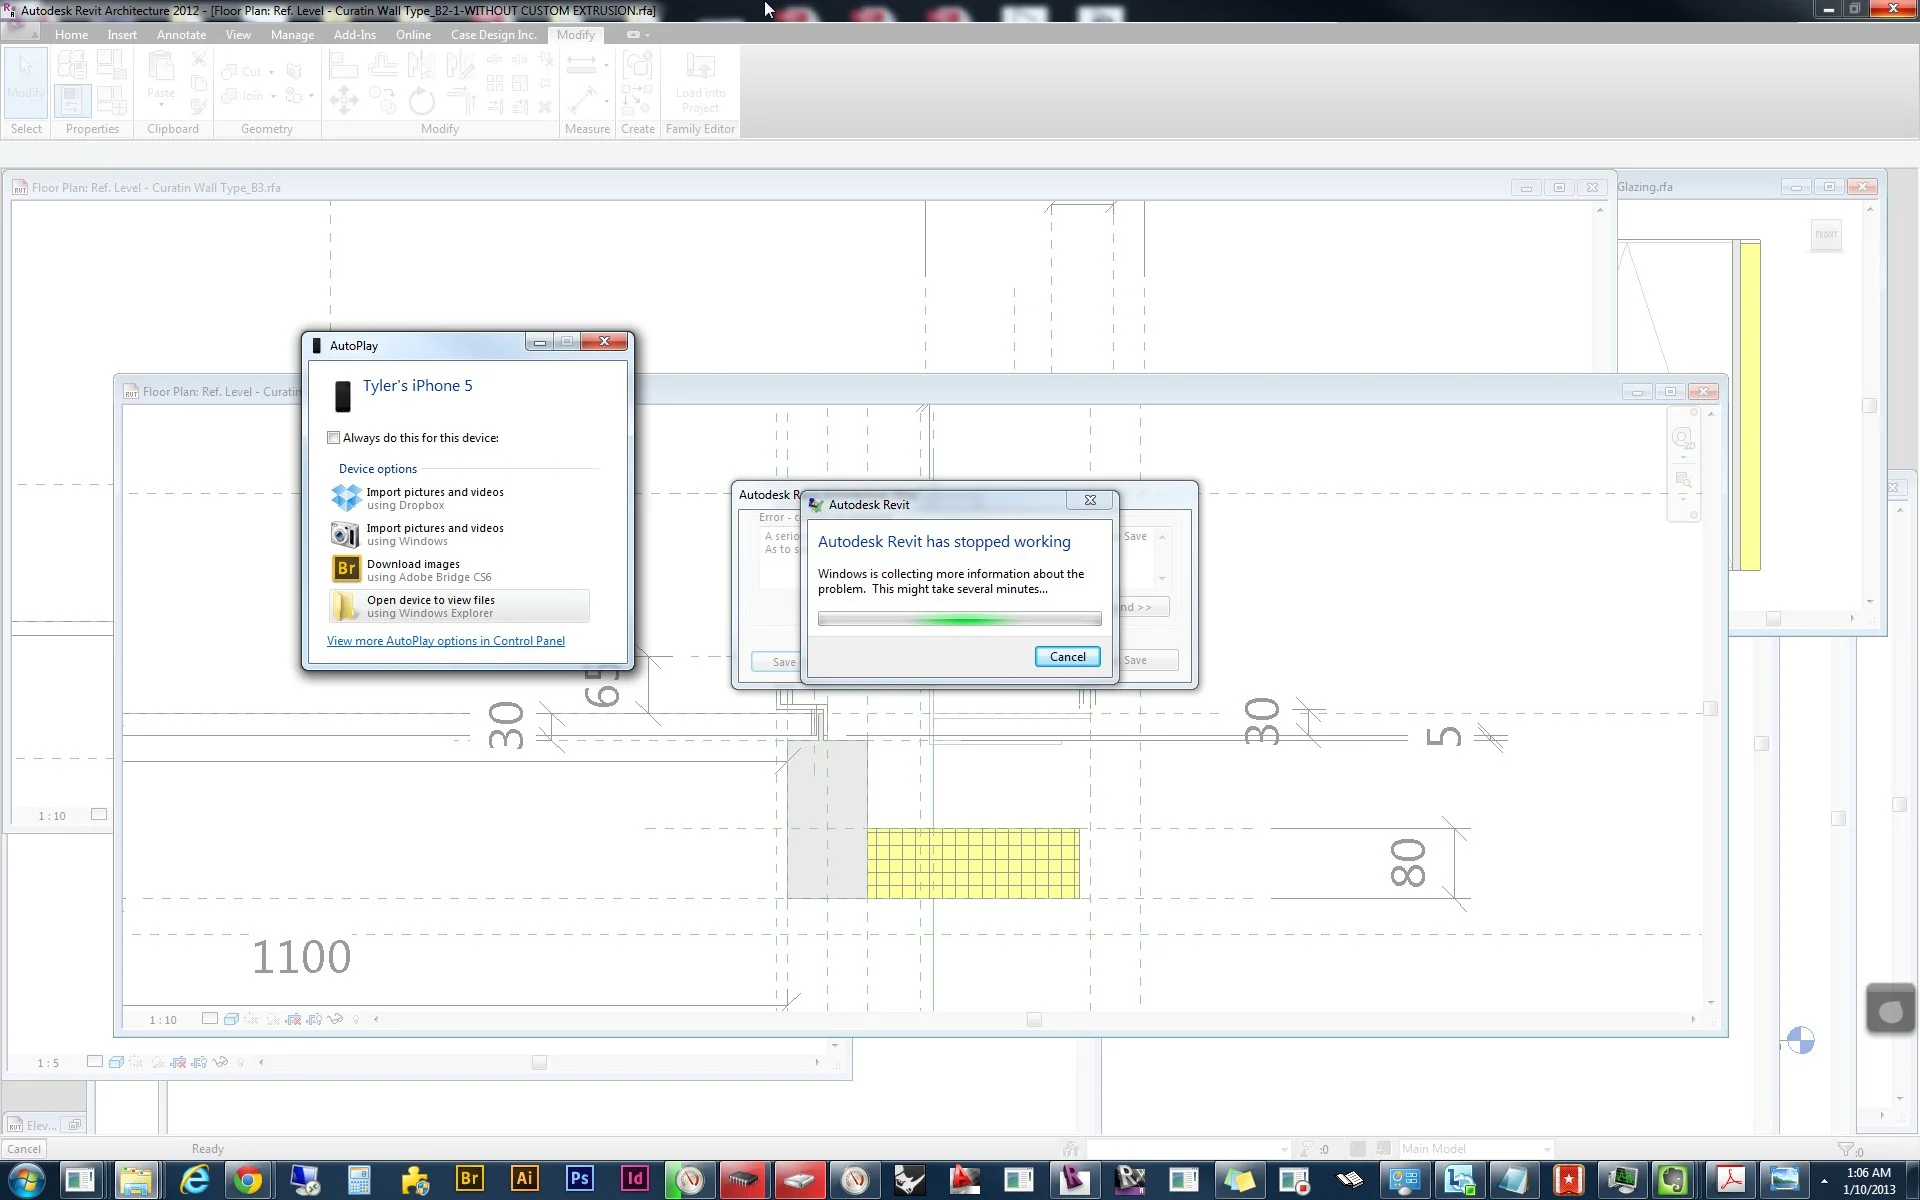This screenshot has height=1200, width=1920.
Task: Click Cancel in the bottom status bar
Action: click(24, 1149)
